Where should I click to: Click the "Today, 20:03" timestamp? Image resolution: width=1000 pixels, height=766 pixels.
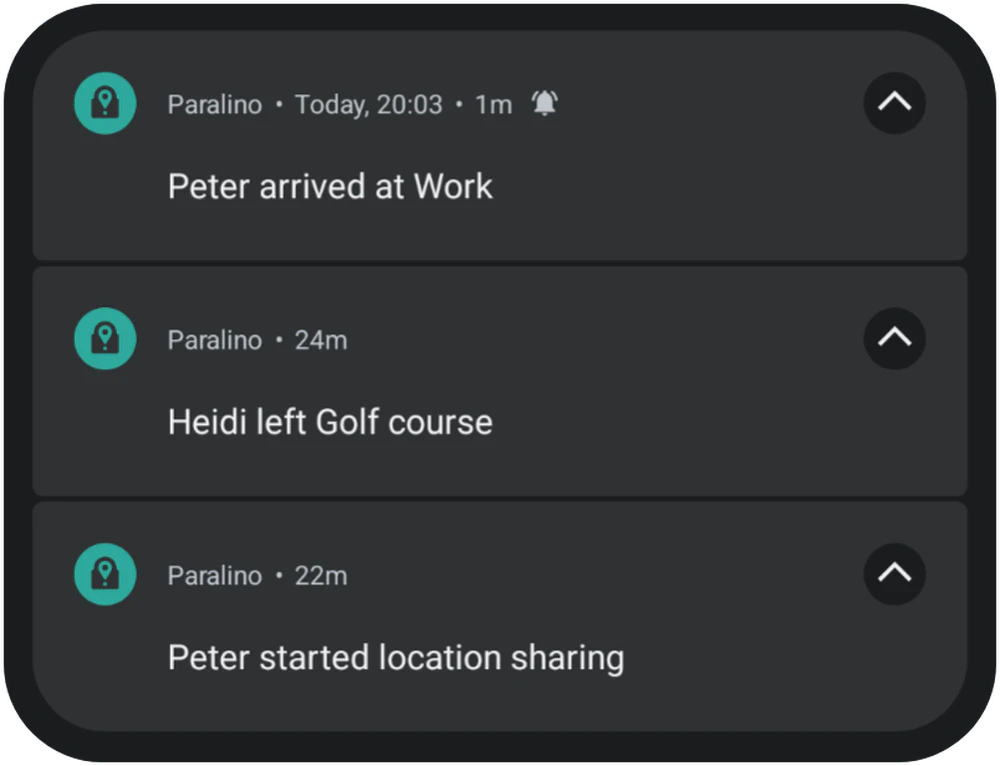[368, 105]
